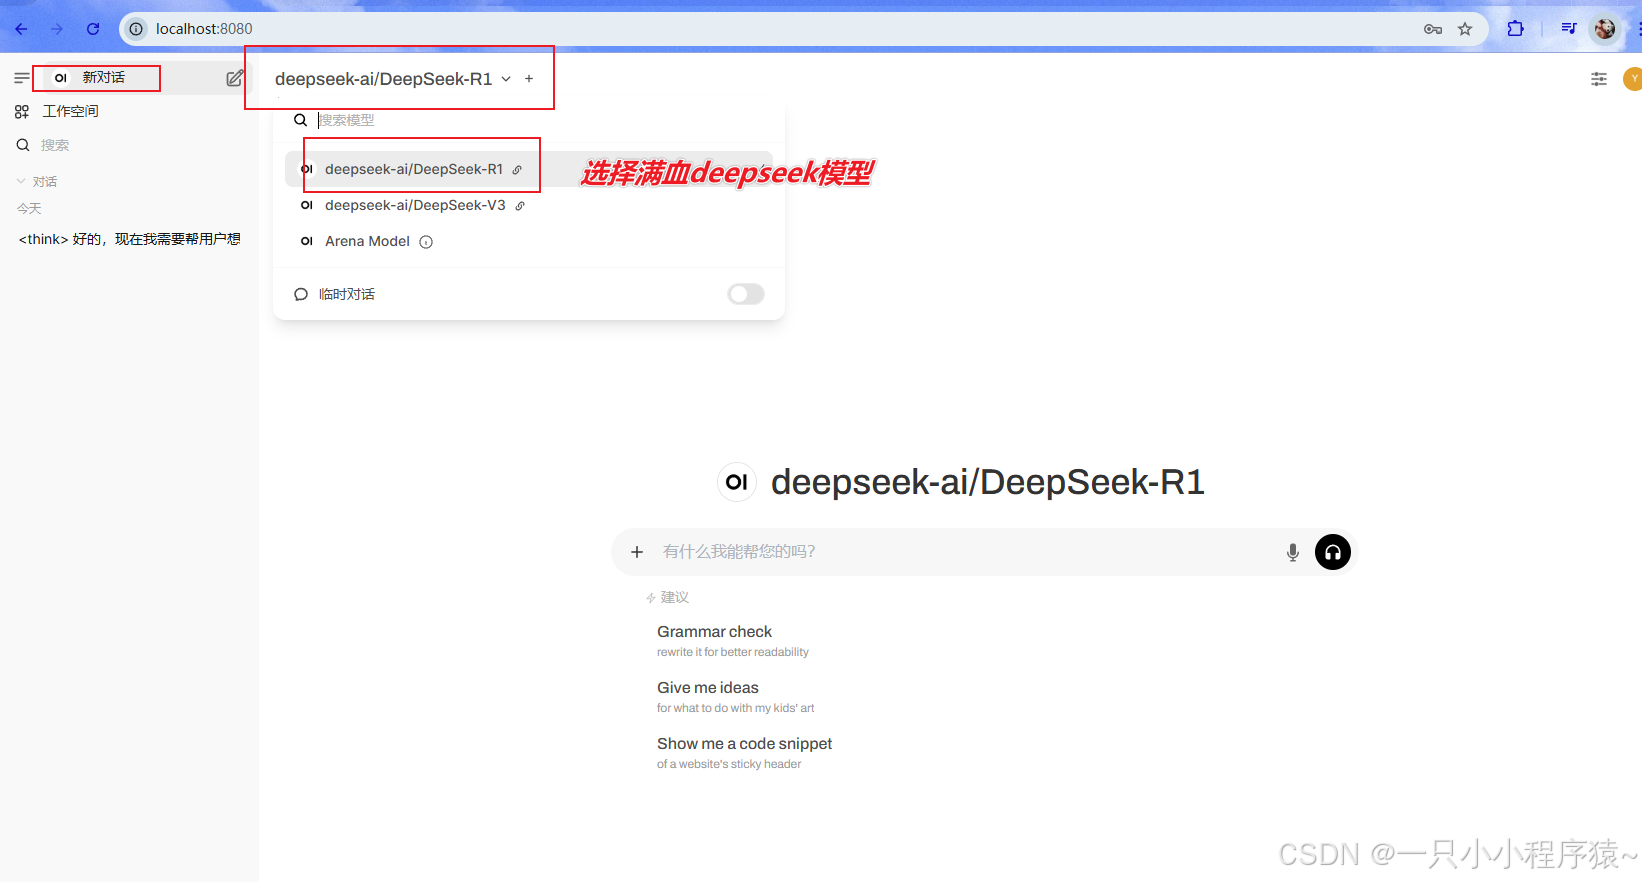Go forward in browser history
1642x882 pixels.
tap(57, 29)
